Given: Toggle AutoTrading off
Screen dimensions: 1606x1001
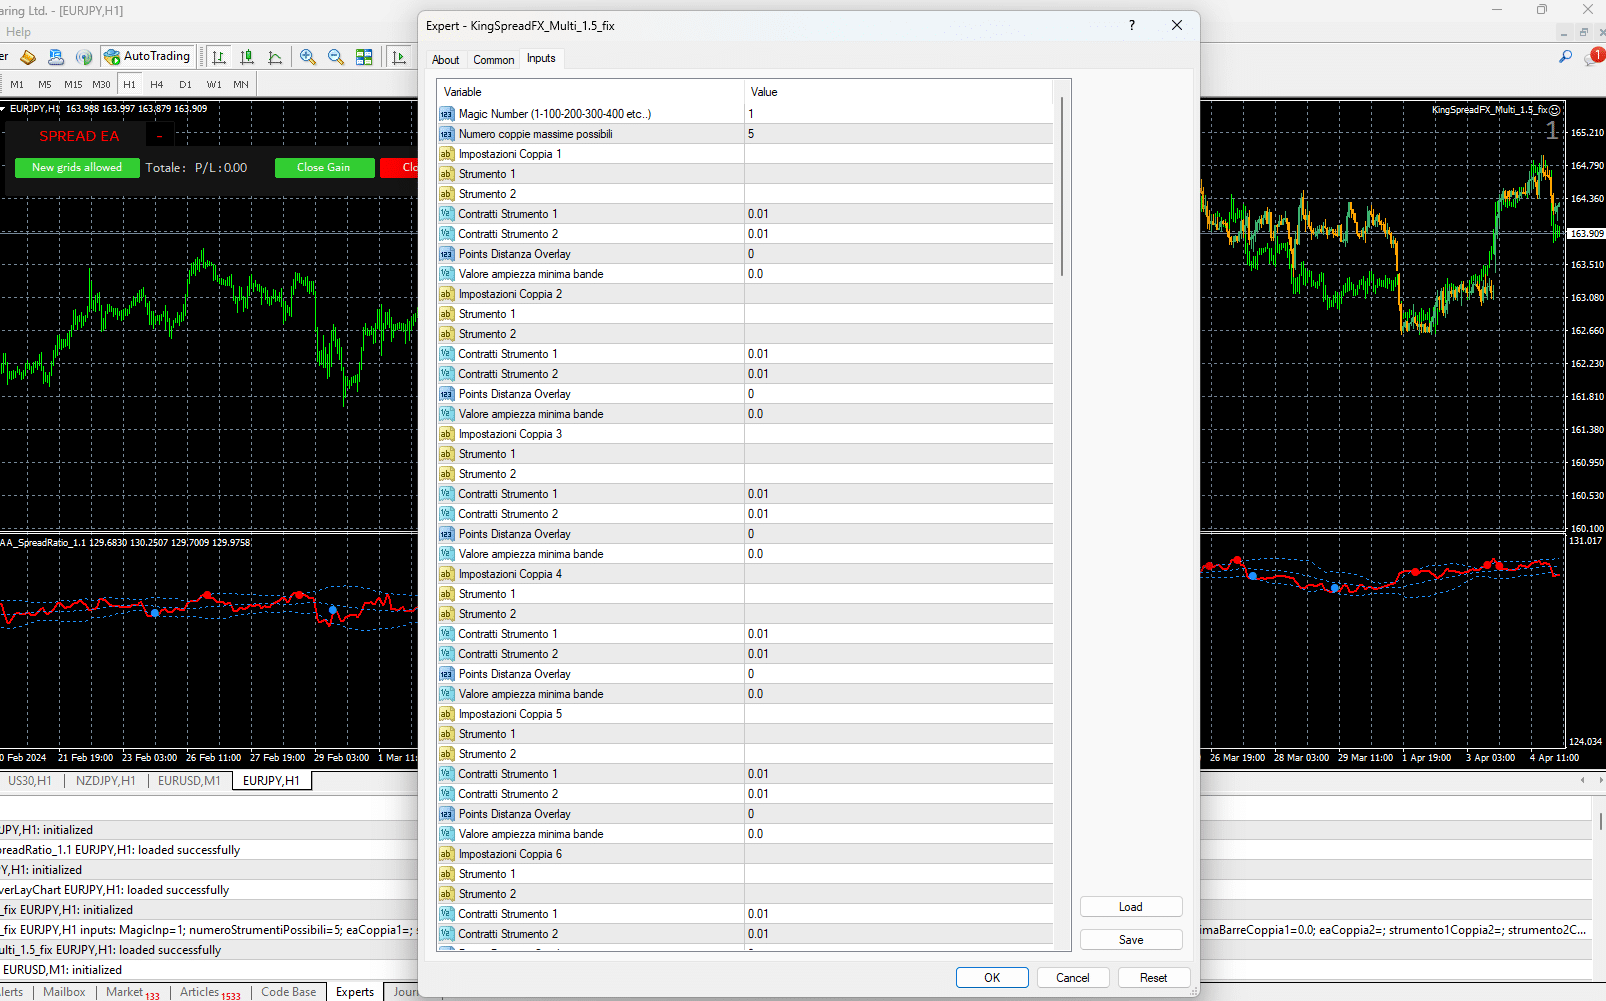Looking at the screenshot, I should [148, 56].
